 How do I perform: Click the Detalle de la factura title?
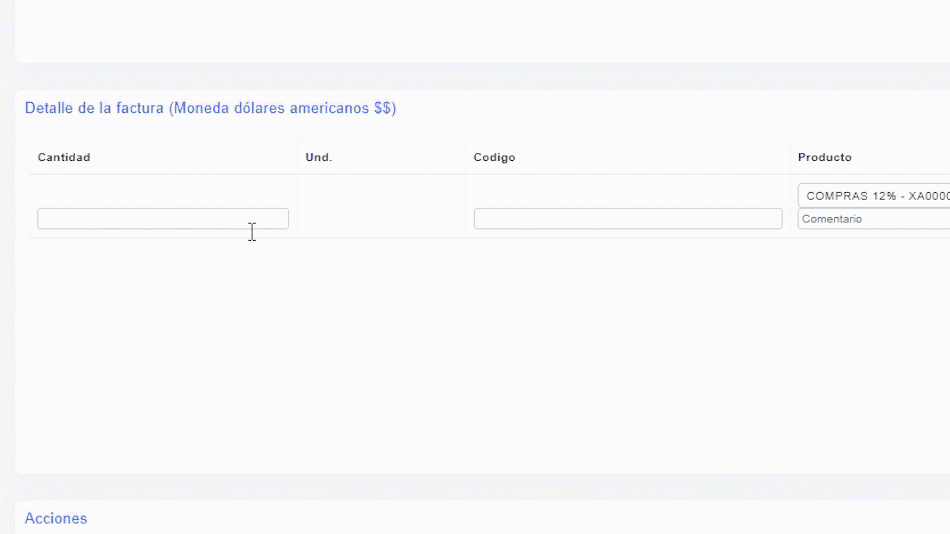click(x=94, y=108)
